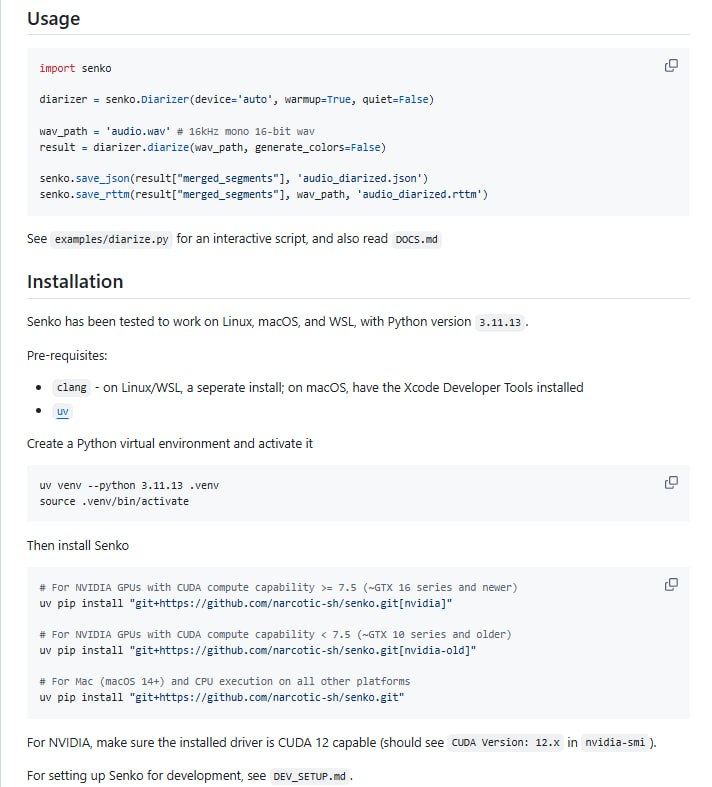Click the DEV_SETUP.md file reference

click(309, 776)
